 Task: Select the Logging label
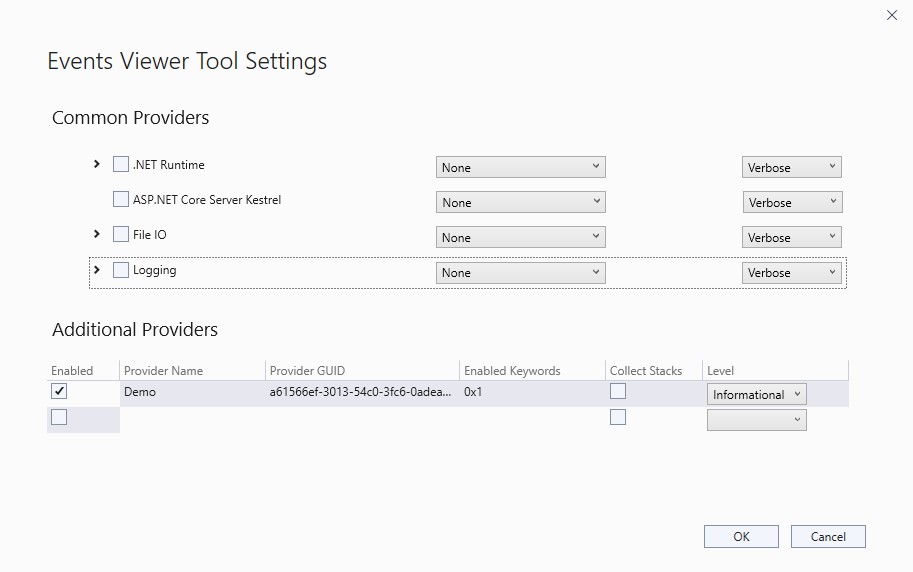(154, 270)
